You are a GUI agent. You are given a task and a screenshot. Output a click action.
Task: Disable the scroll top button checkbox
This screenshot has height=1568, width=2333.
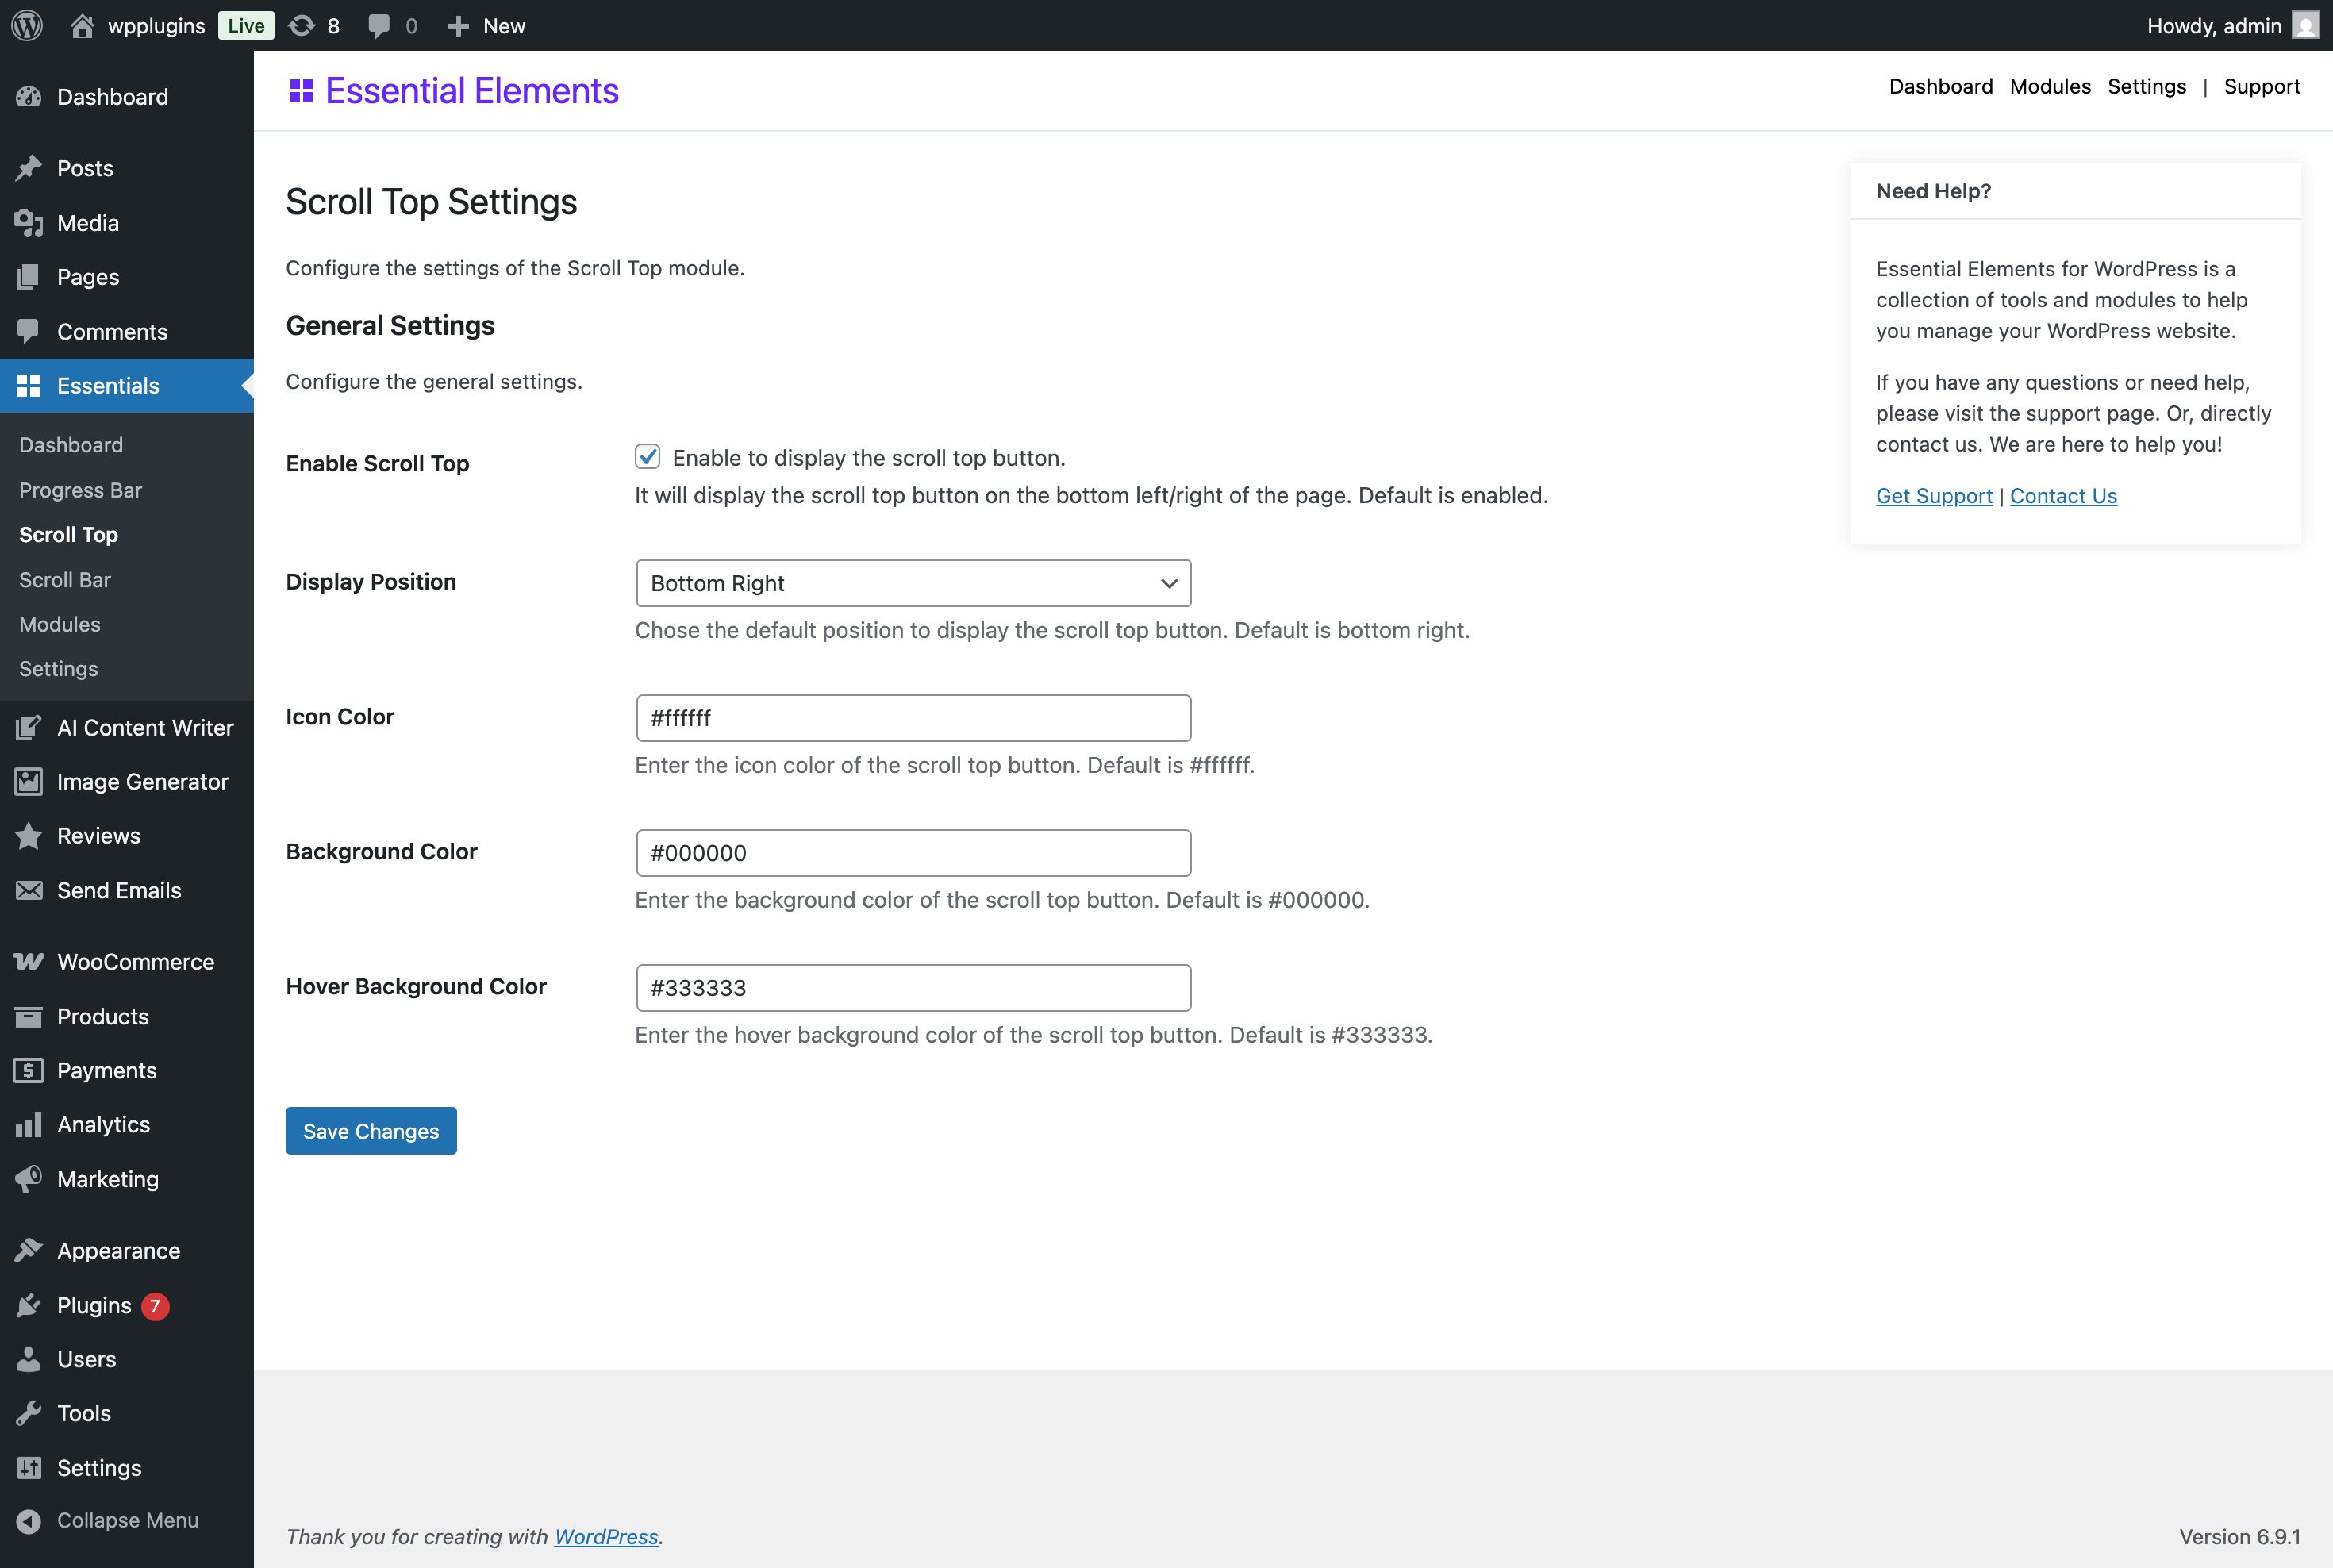click(647, 457)
